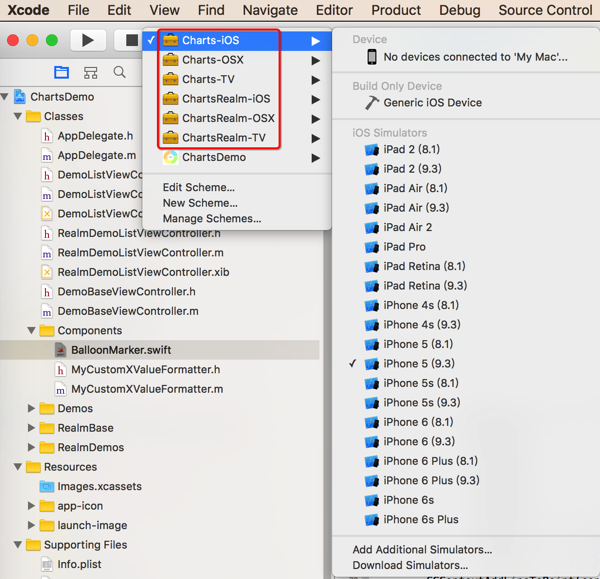This screenshot has width=600, height=579.
Task: Select MyCustomXValueFormatter.m in navigator
Action: [147, 389]
